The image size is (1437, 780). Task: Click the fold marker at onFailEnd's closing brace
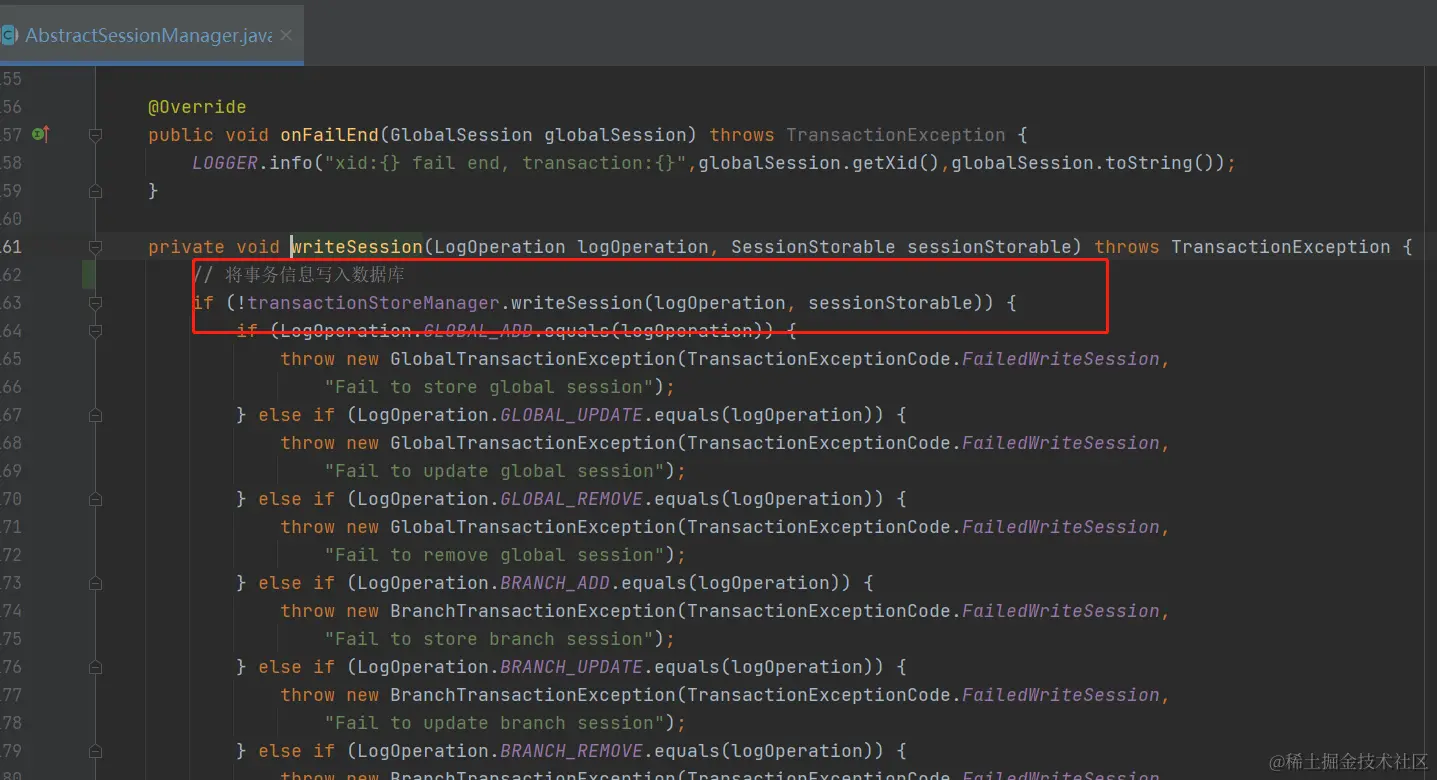click(x=95, y=191)
